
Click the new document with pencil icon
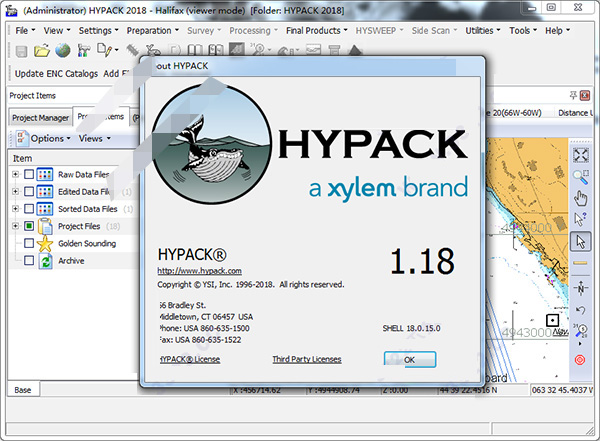(104, 50)
